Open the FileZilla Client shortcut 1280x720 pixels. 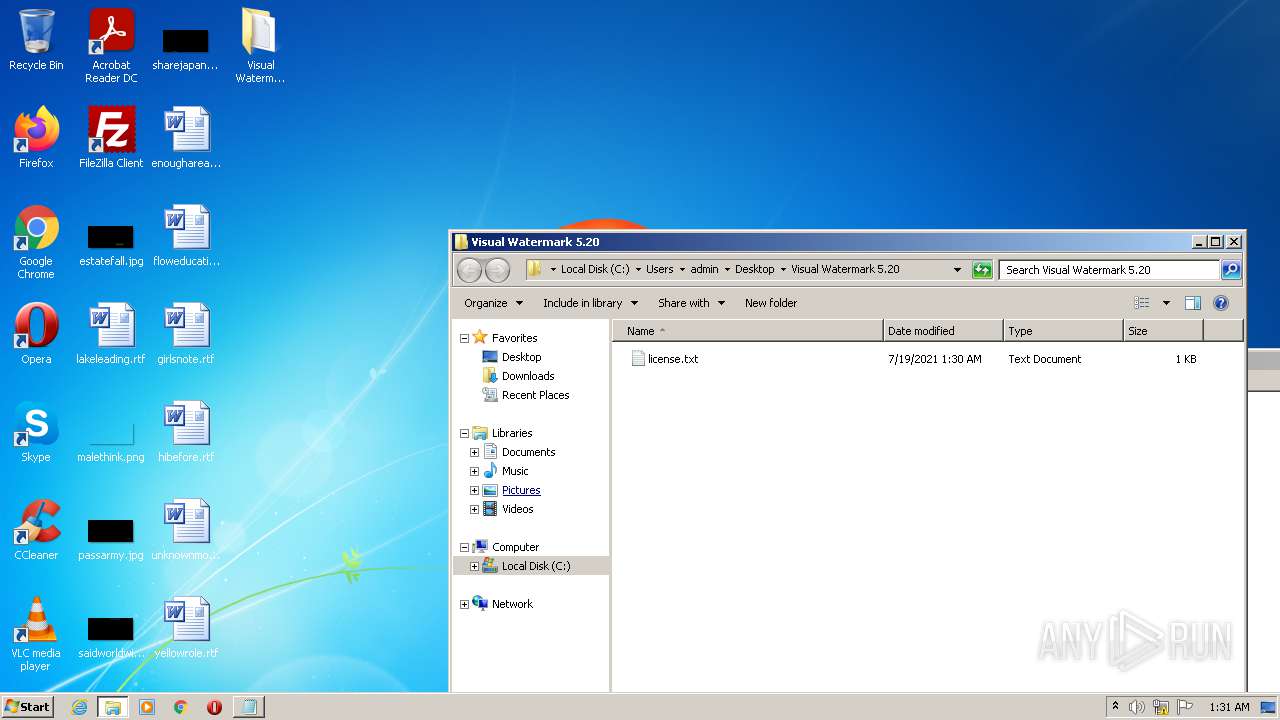coord(111,138)
